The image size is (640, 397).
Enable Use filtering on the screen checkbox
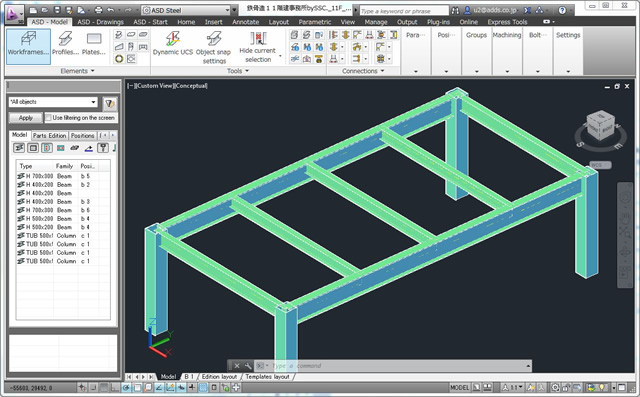pyautogui.click(x=48, y=118)
